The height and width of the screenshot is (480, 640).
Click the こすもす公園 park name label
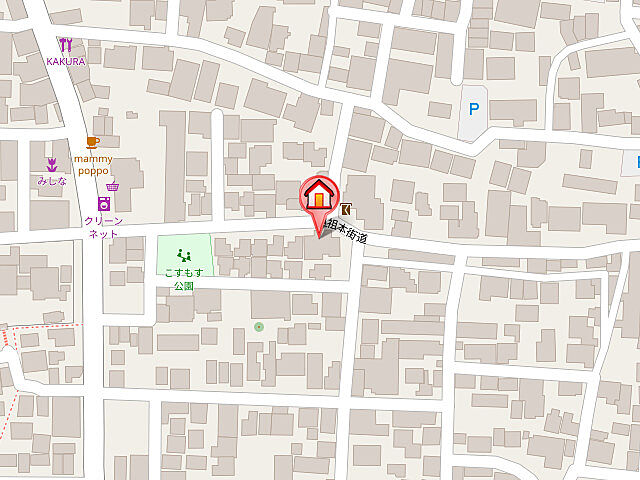tap(184, 280)
